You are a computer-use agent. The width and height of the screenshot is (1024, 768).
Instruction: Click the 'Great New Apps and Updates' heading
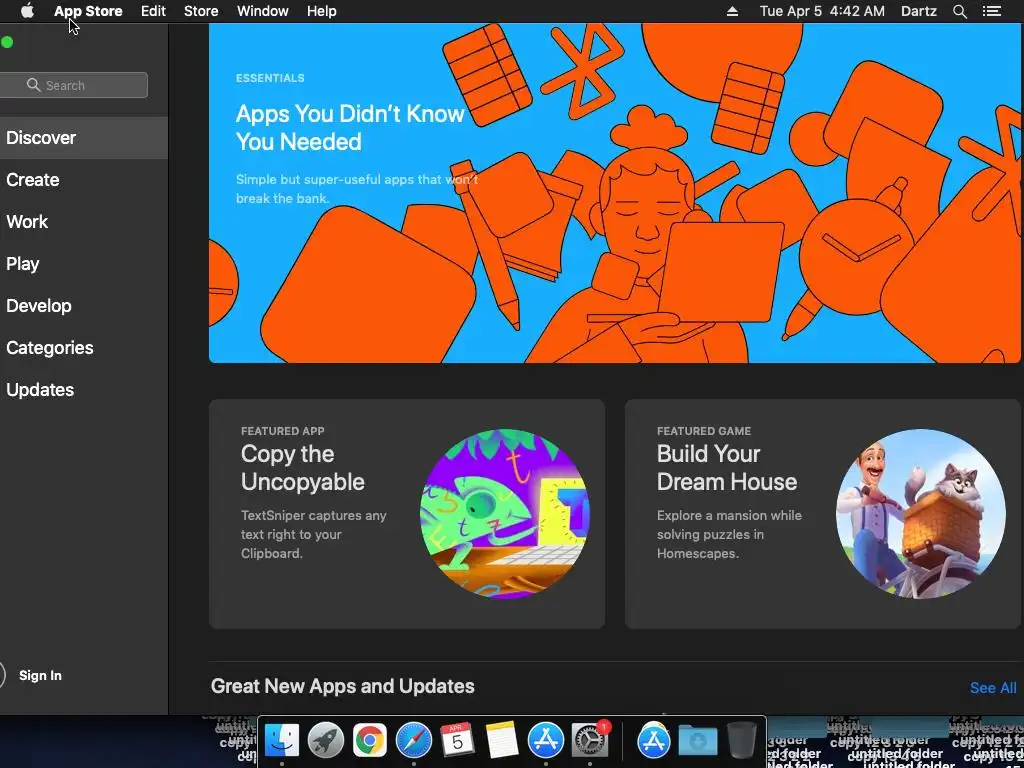(343, 686)
